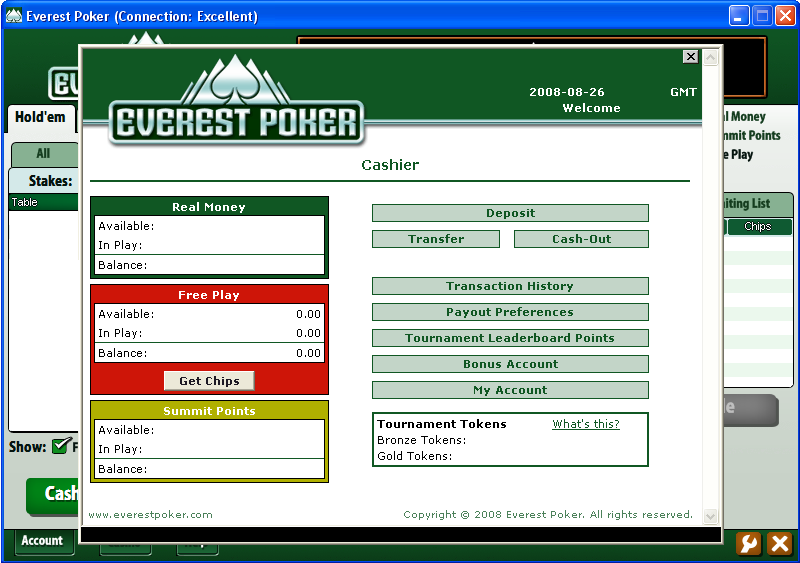This screenshot has width=800, height=563.
Task: Select the Hold'em tab in the lobby
Action: [41, 117]
